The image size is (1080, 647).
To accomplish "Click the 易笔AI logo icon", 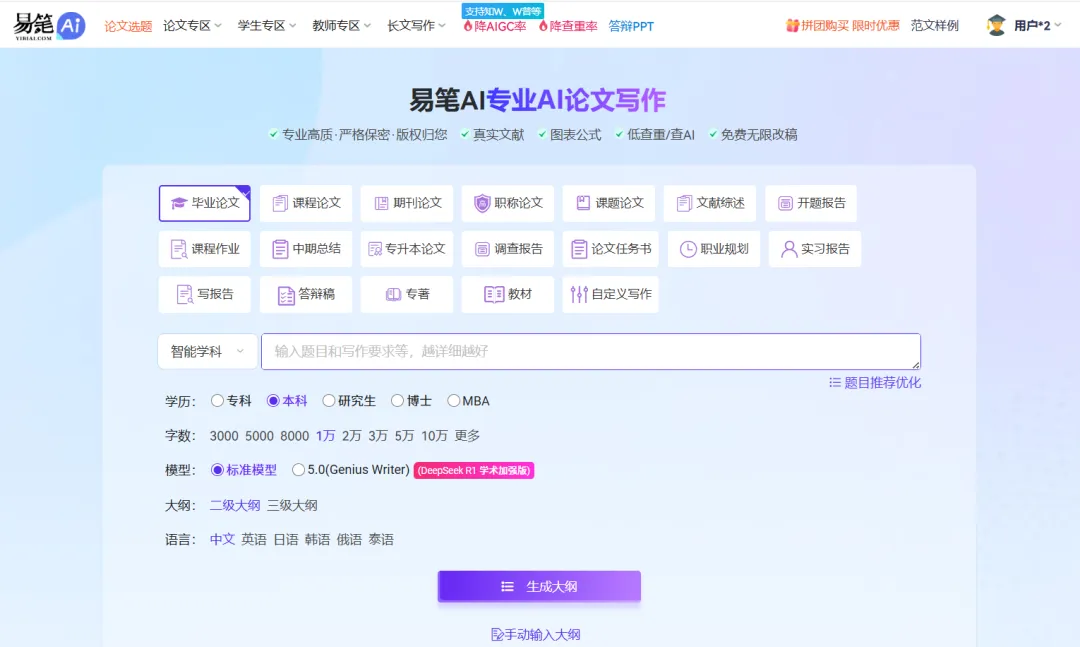I will (x=49, y=26).
